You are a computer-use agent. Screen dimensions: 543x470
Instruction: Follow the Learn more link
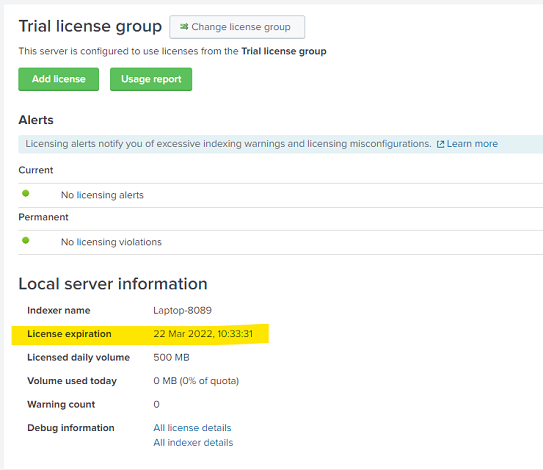(x=472, y=144)
